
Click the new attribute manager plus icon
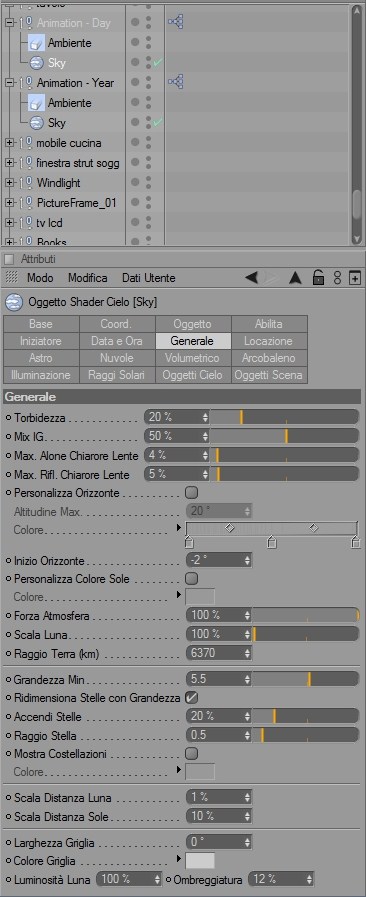[x=355, y=278]
